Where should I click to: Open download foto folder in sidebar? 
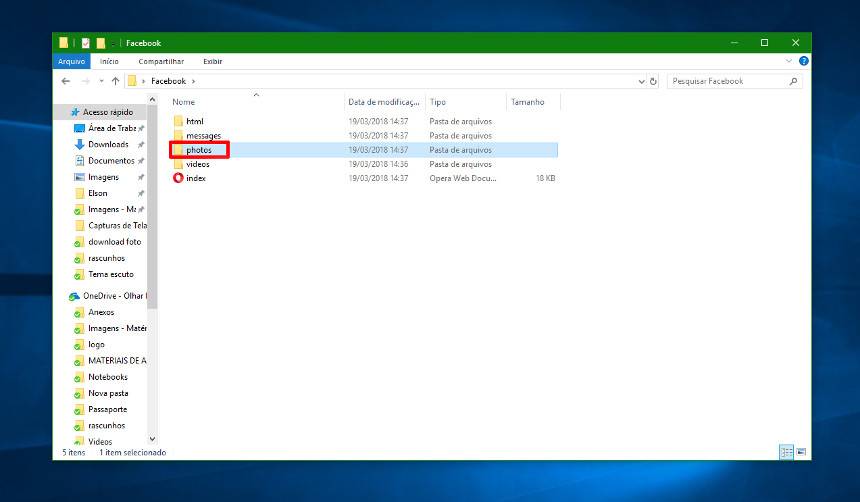coord(114,242)
